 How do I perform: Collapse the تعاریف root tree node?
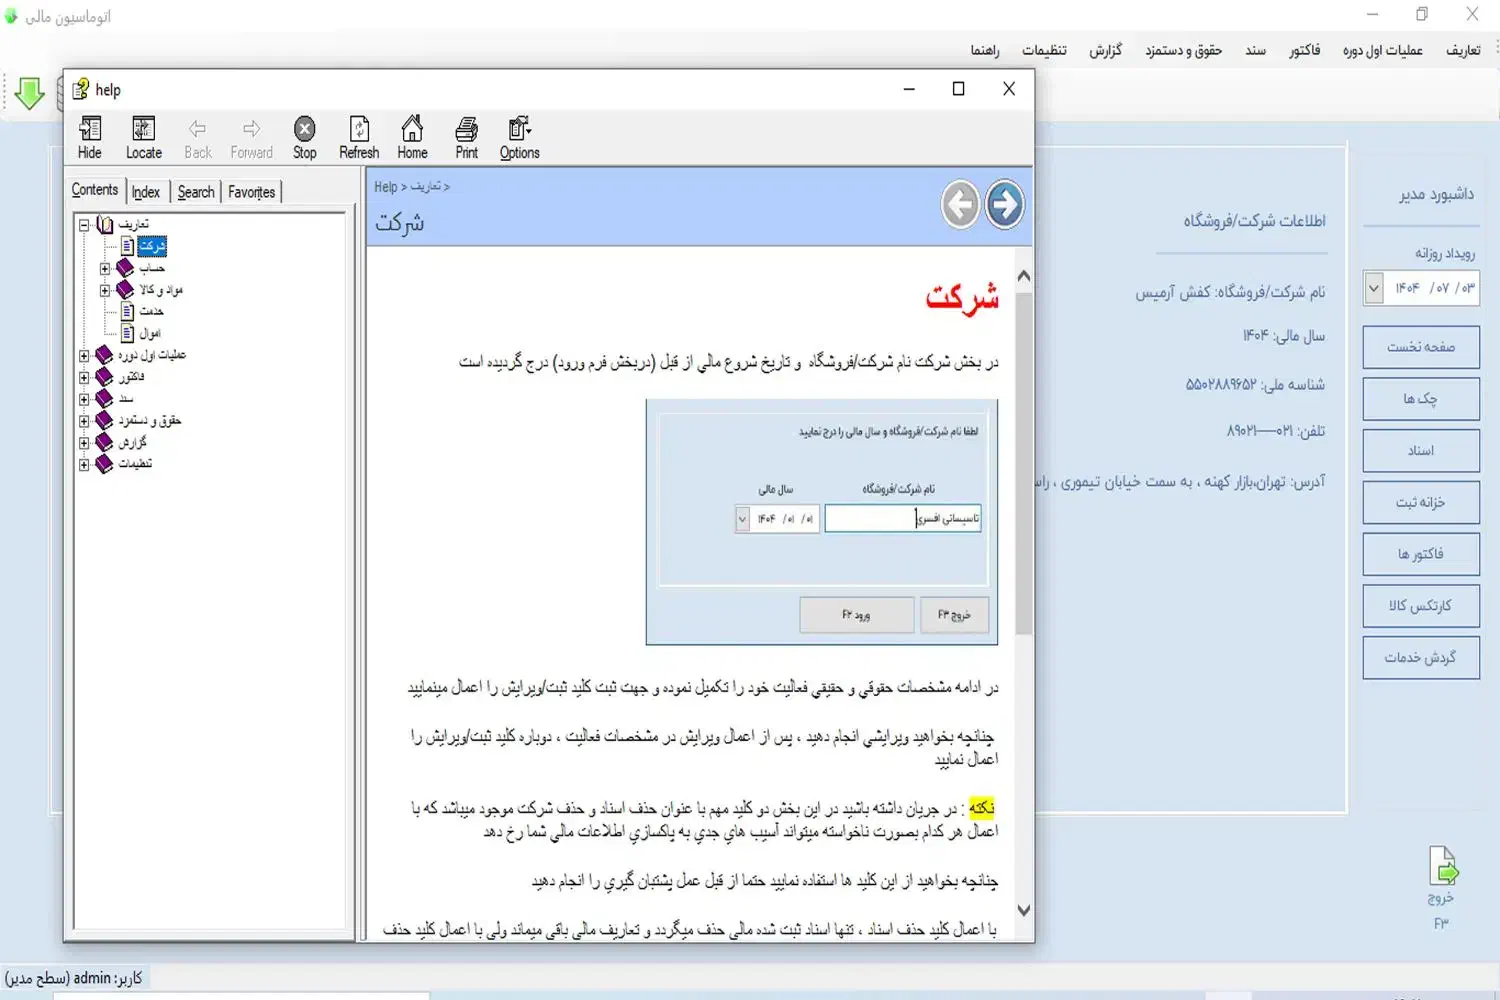point(84,225)
